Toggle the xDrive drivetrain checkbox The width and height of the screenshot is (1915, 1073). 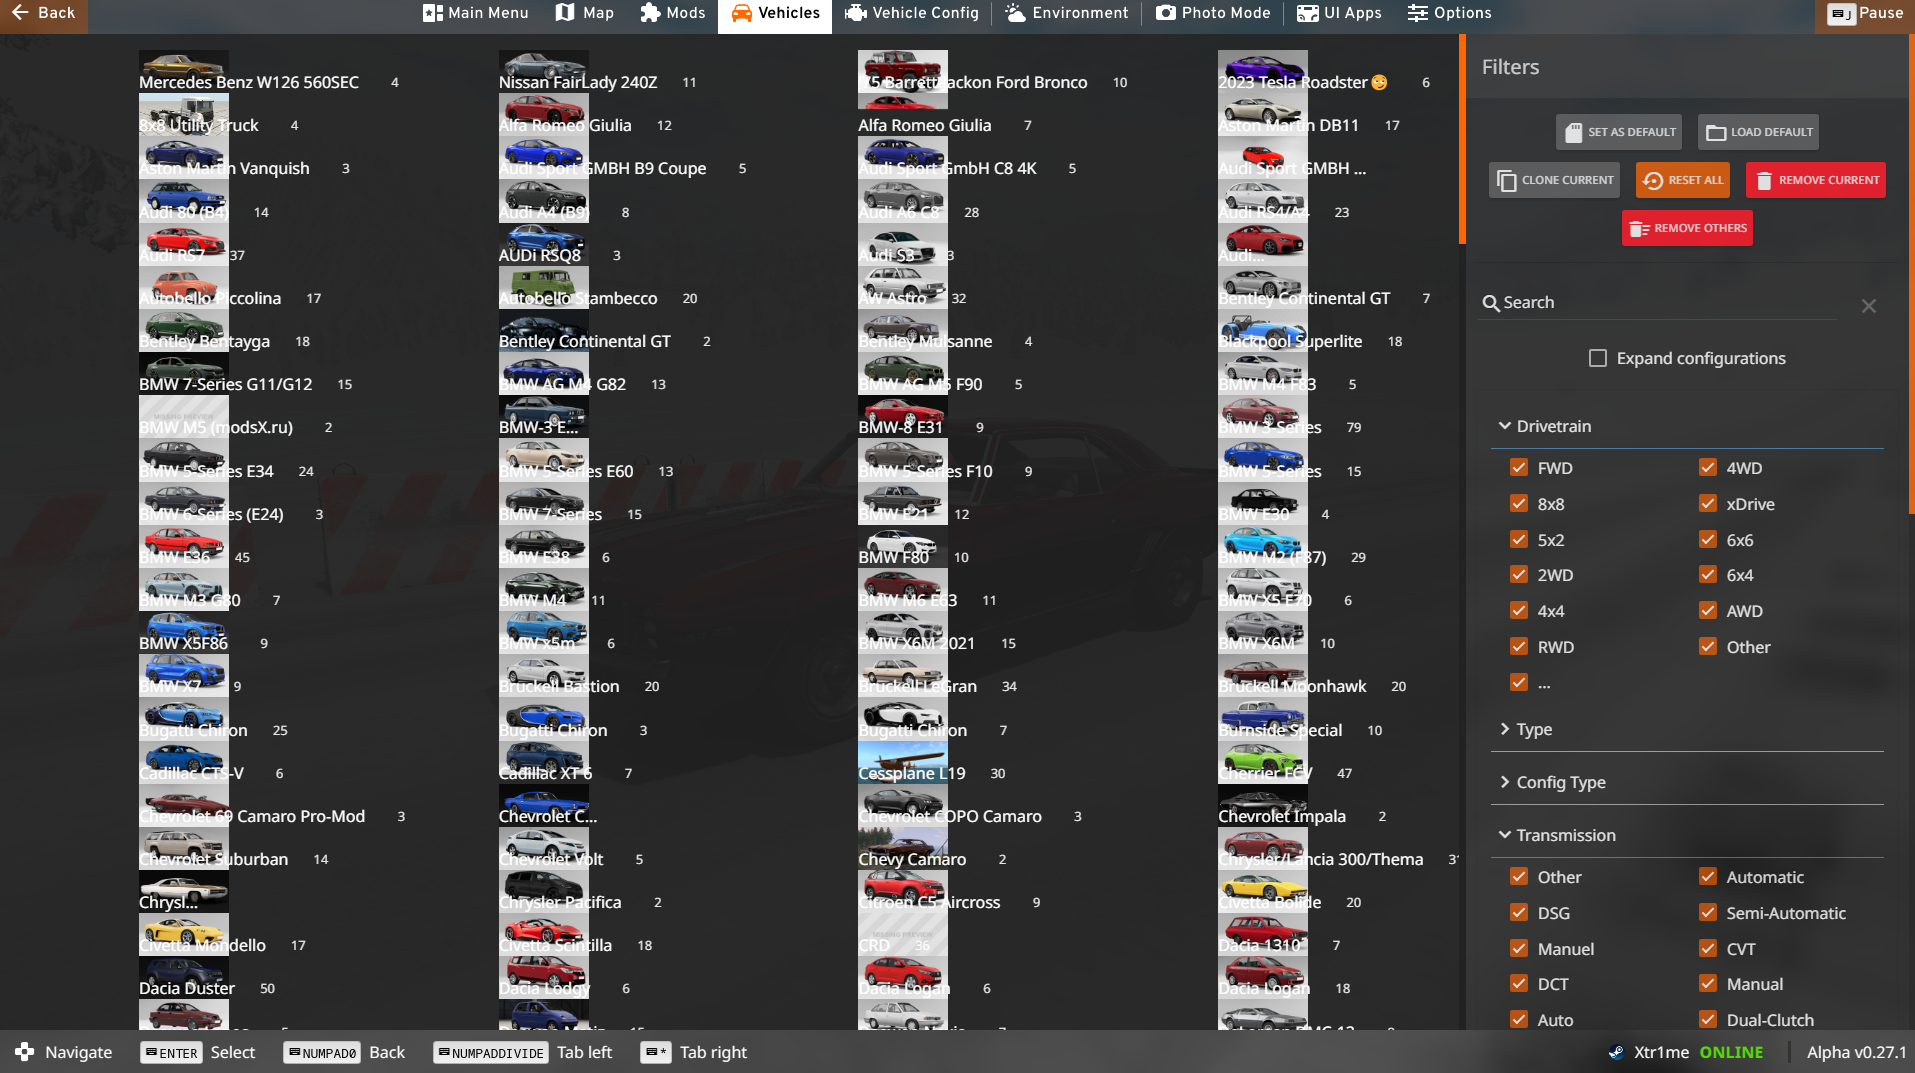(x=1708, y=503)
